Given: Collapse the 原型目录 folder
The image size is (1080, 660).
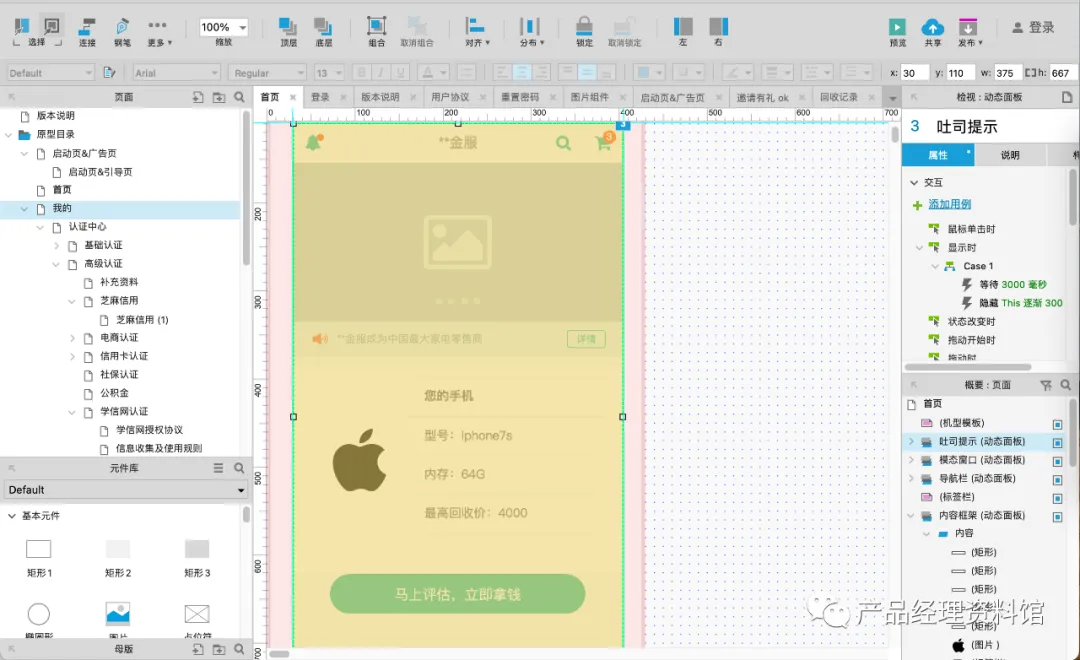Looking at the screenshot, I should 8,134.
